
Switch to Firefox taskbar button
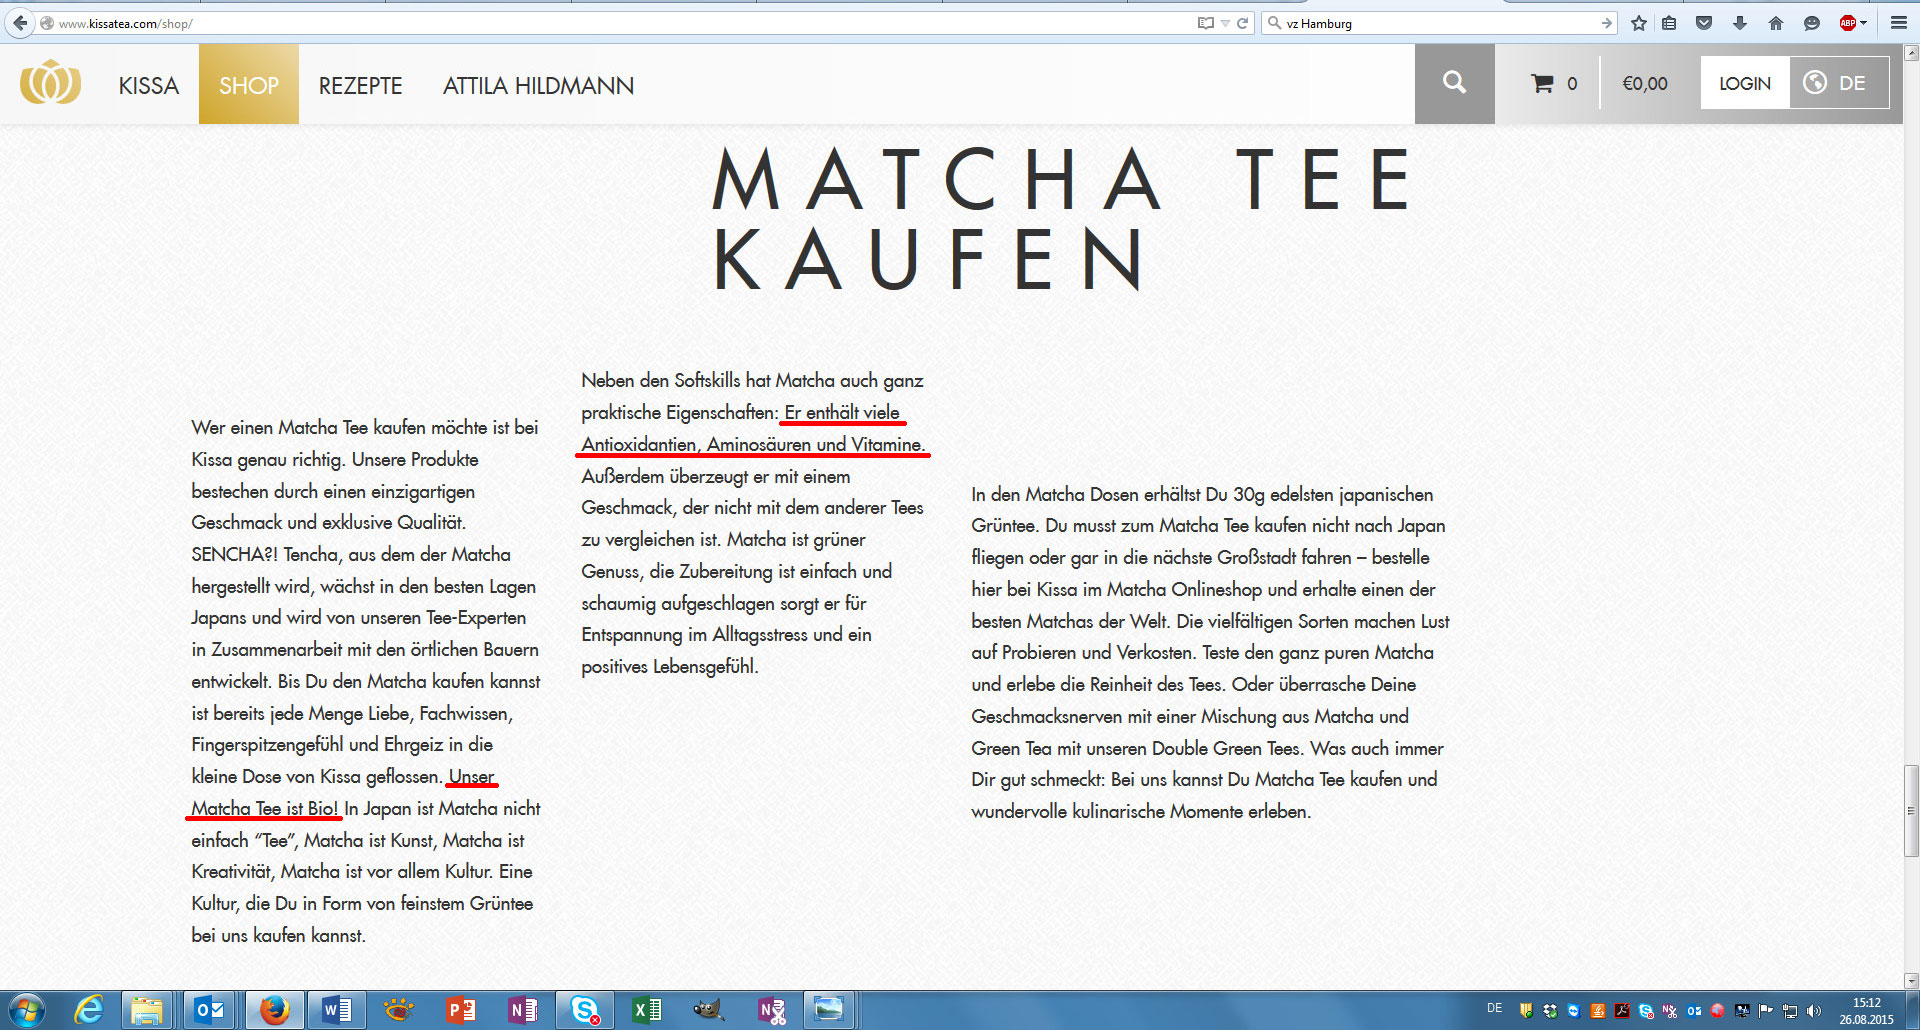[273, 1011]
